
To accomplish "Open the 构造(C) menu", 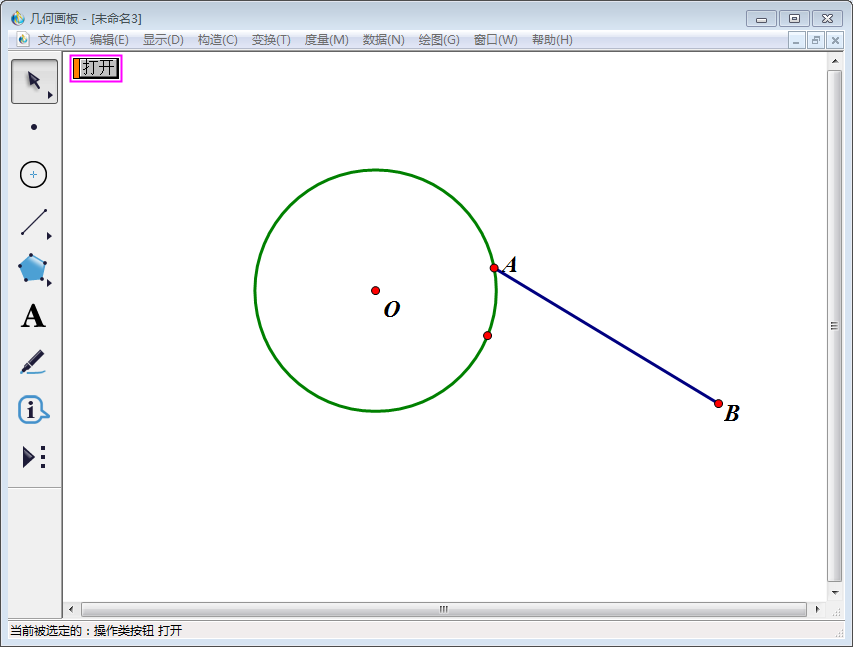I will click(218, 40).
